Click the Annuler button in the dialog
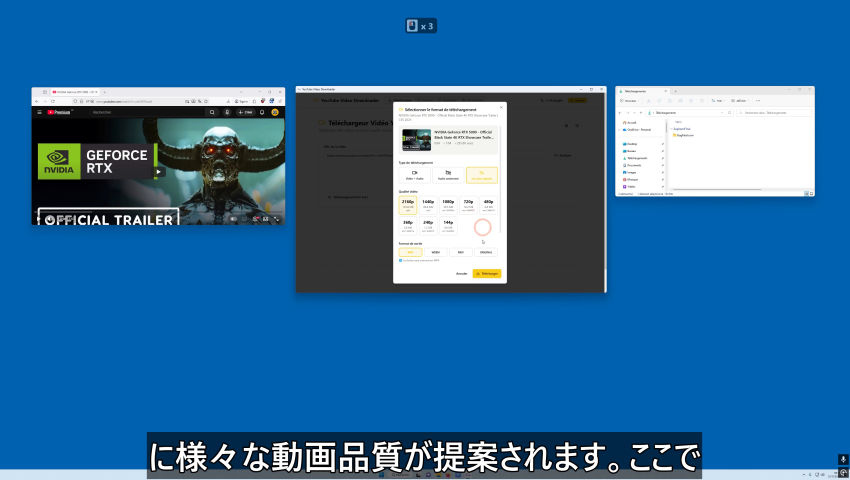The image size is (850, 480). pos(461,273)
